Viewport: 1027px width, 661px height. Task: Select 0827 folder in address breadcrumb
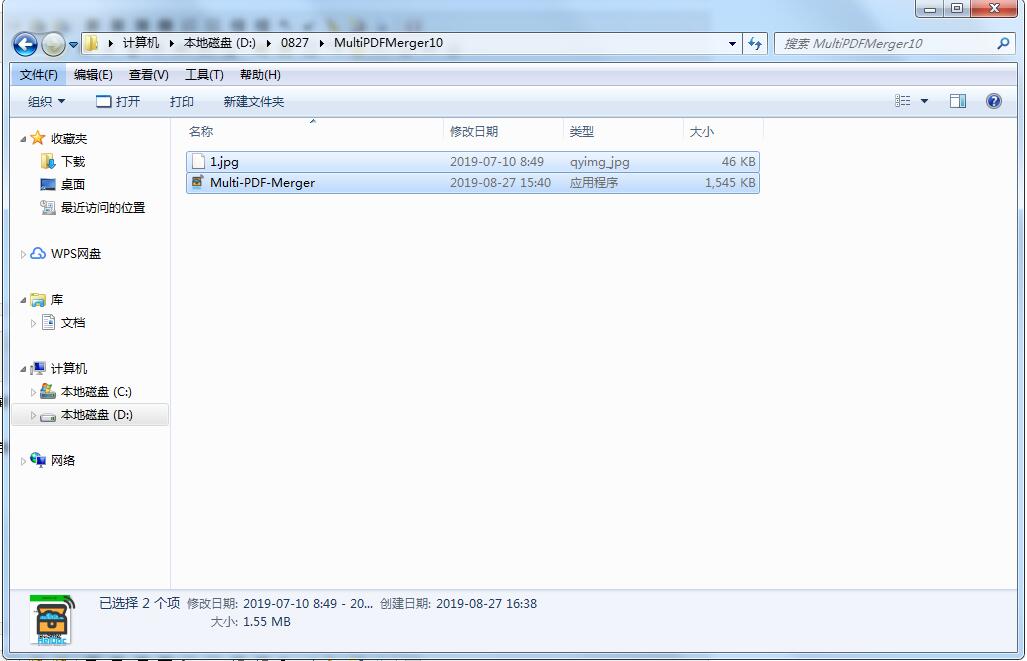coord(295,43)
